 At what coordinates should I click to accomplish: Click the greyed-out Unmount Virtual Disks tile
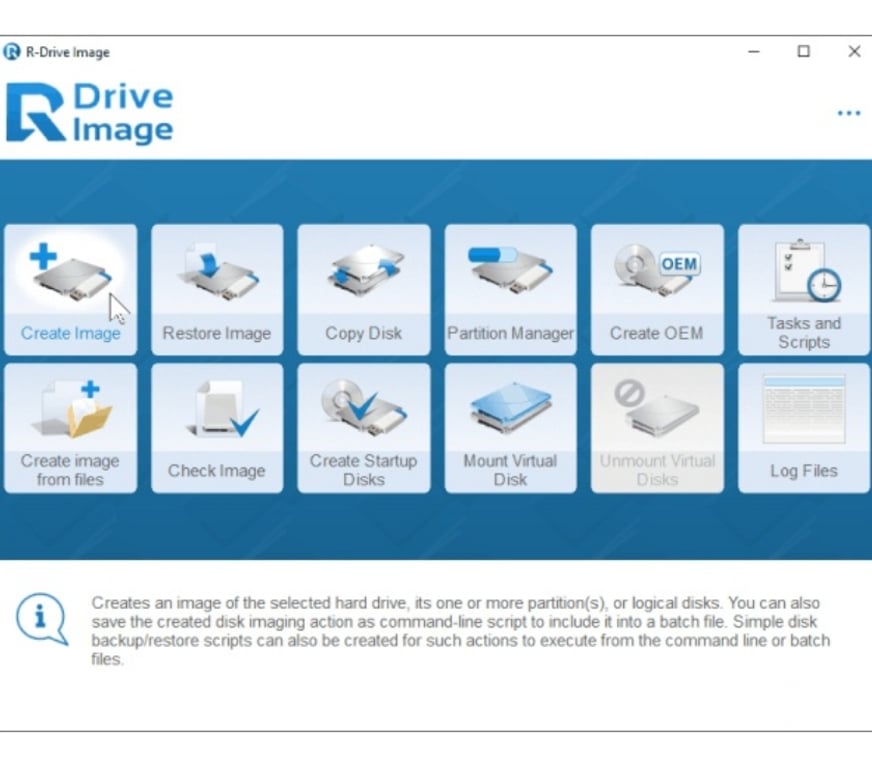[657, 428]
